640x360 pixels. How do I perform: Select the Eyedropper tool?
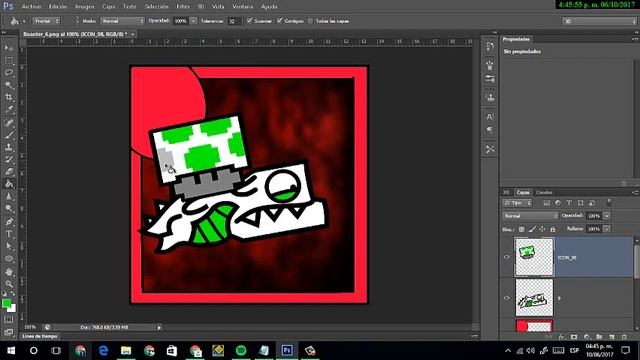[x=9, y=109]
